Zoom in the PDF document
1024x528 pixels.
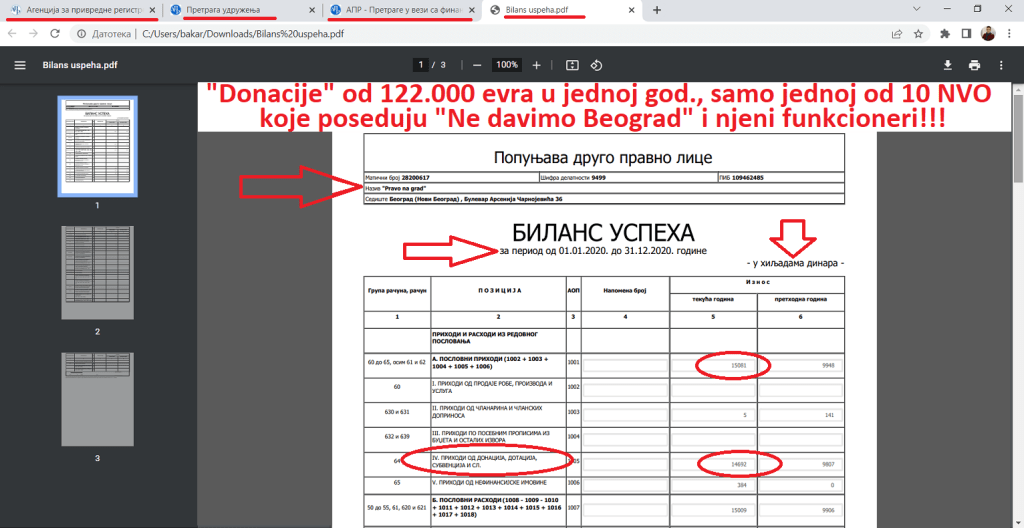(x=537, y=65)
